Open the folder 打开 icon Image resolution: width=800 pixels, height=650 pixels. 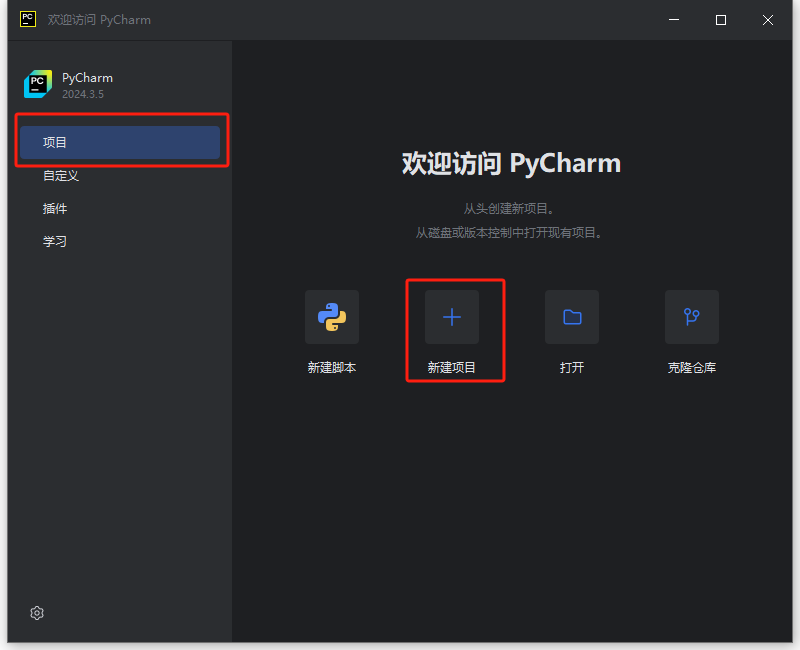pyautogui.click(x=571, y=317)
